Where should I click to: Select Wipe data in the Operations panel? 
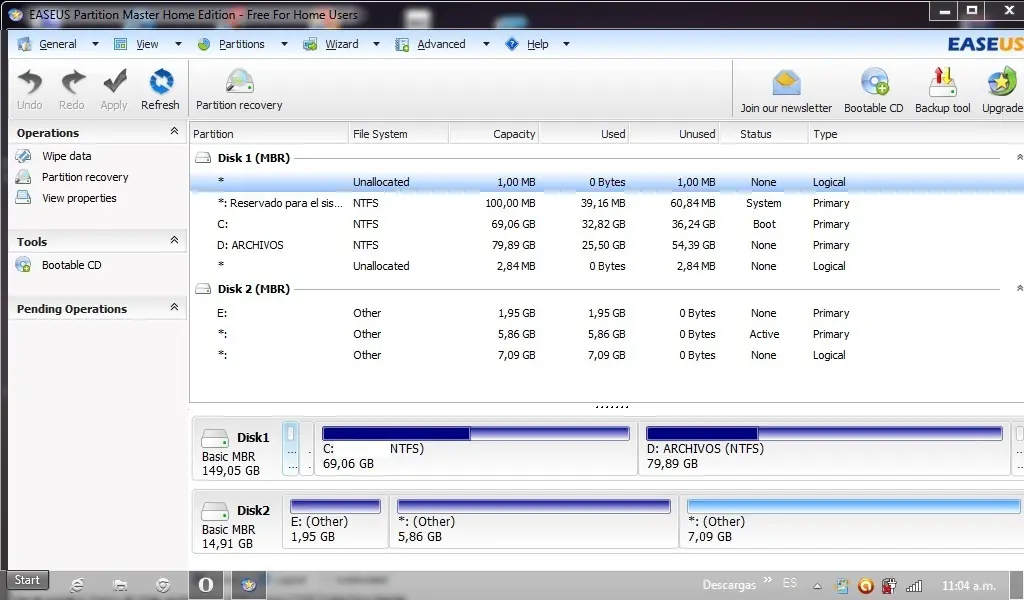[66, 156]
